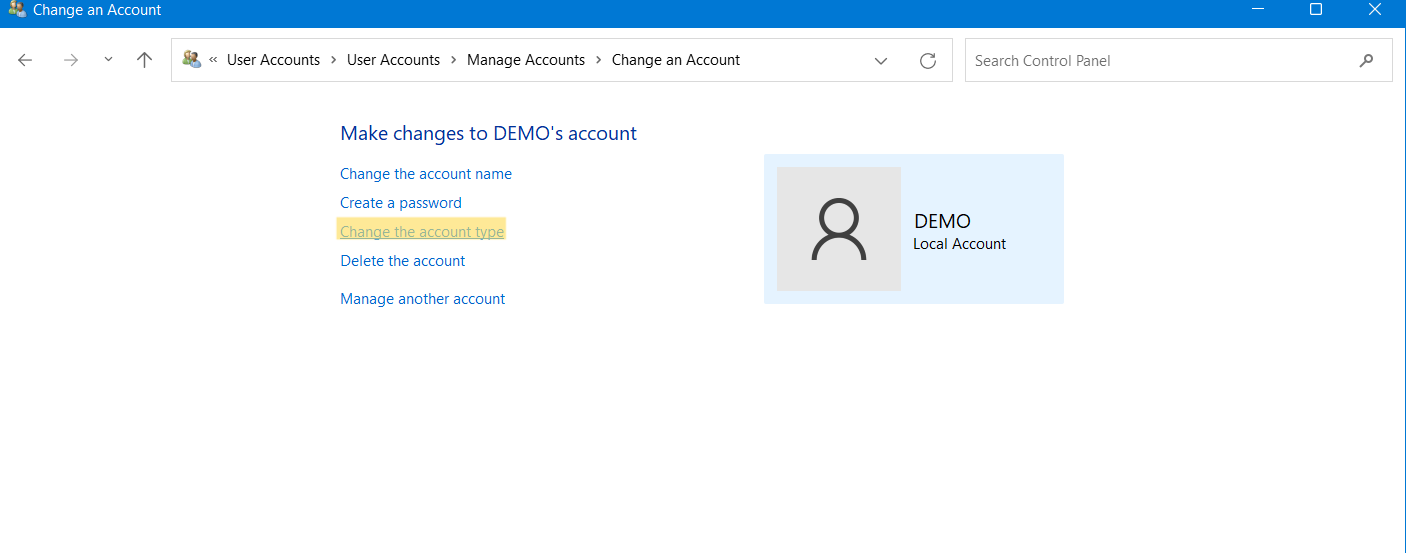
Task: Navigate to the Manage Accounts breadcrumb
Action: click(525, 60)
